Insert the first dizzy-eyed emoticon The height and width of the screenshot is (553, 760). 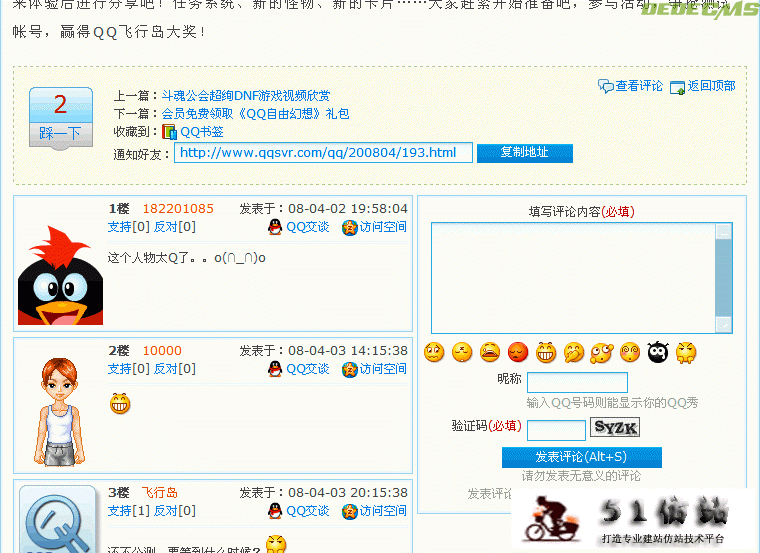(434, 352)
